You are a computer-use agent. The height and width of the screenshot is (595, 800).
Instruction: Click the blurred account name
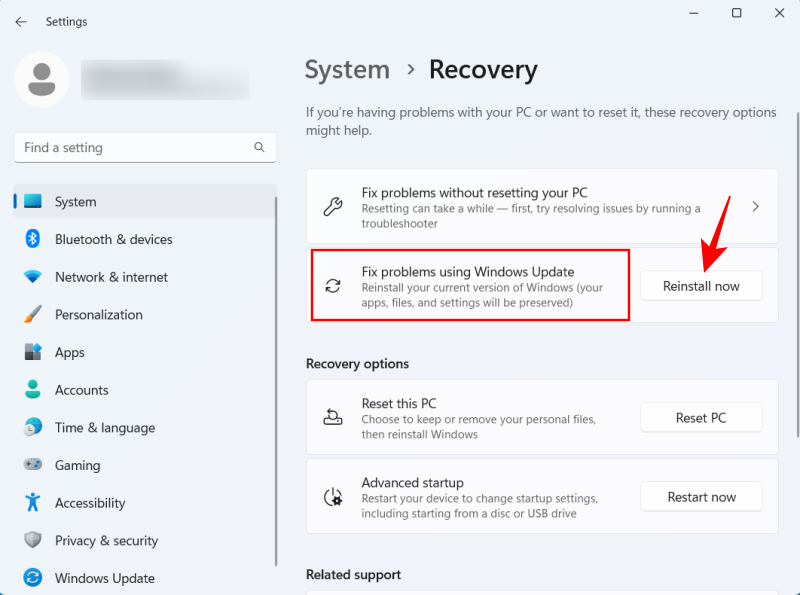(x=165, y=79)
